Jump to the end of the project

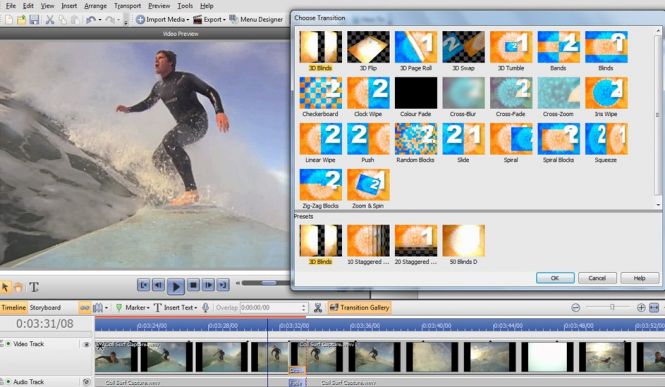click(223, 285)
